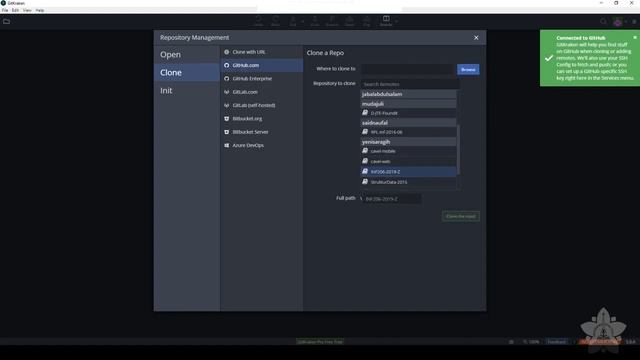Click the Pop toolbar icon
Viewport: 640px width, 360px height.
(367, 21)
